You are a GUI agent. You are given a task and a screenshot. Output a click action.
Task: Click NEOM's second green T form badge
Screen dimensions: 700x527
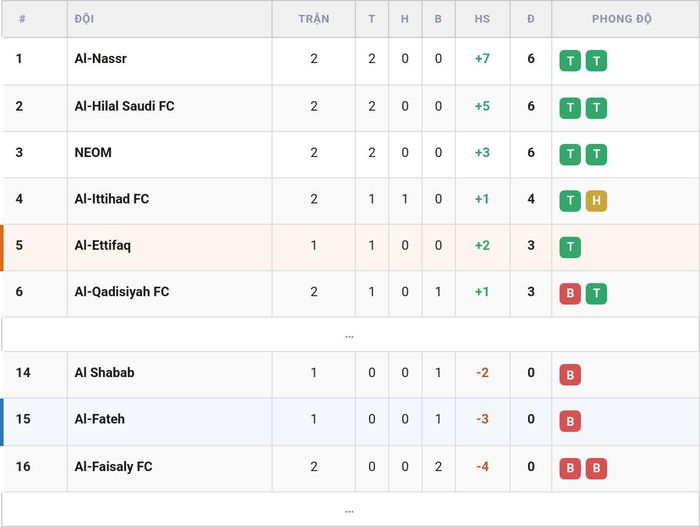[596, 154]
